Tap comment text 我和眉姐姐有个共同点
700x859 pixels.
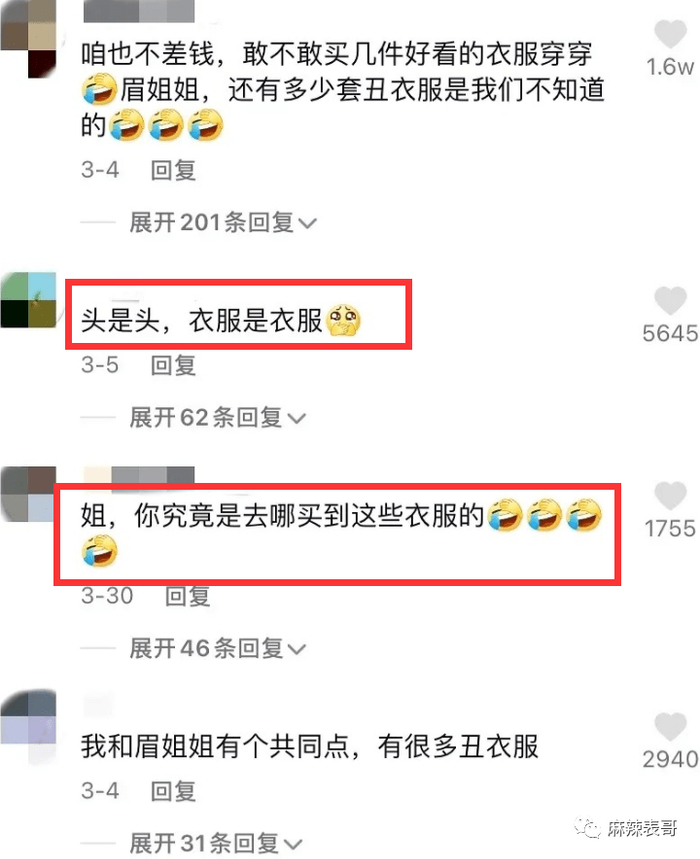point(216,746)
